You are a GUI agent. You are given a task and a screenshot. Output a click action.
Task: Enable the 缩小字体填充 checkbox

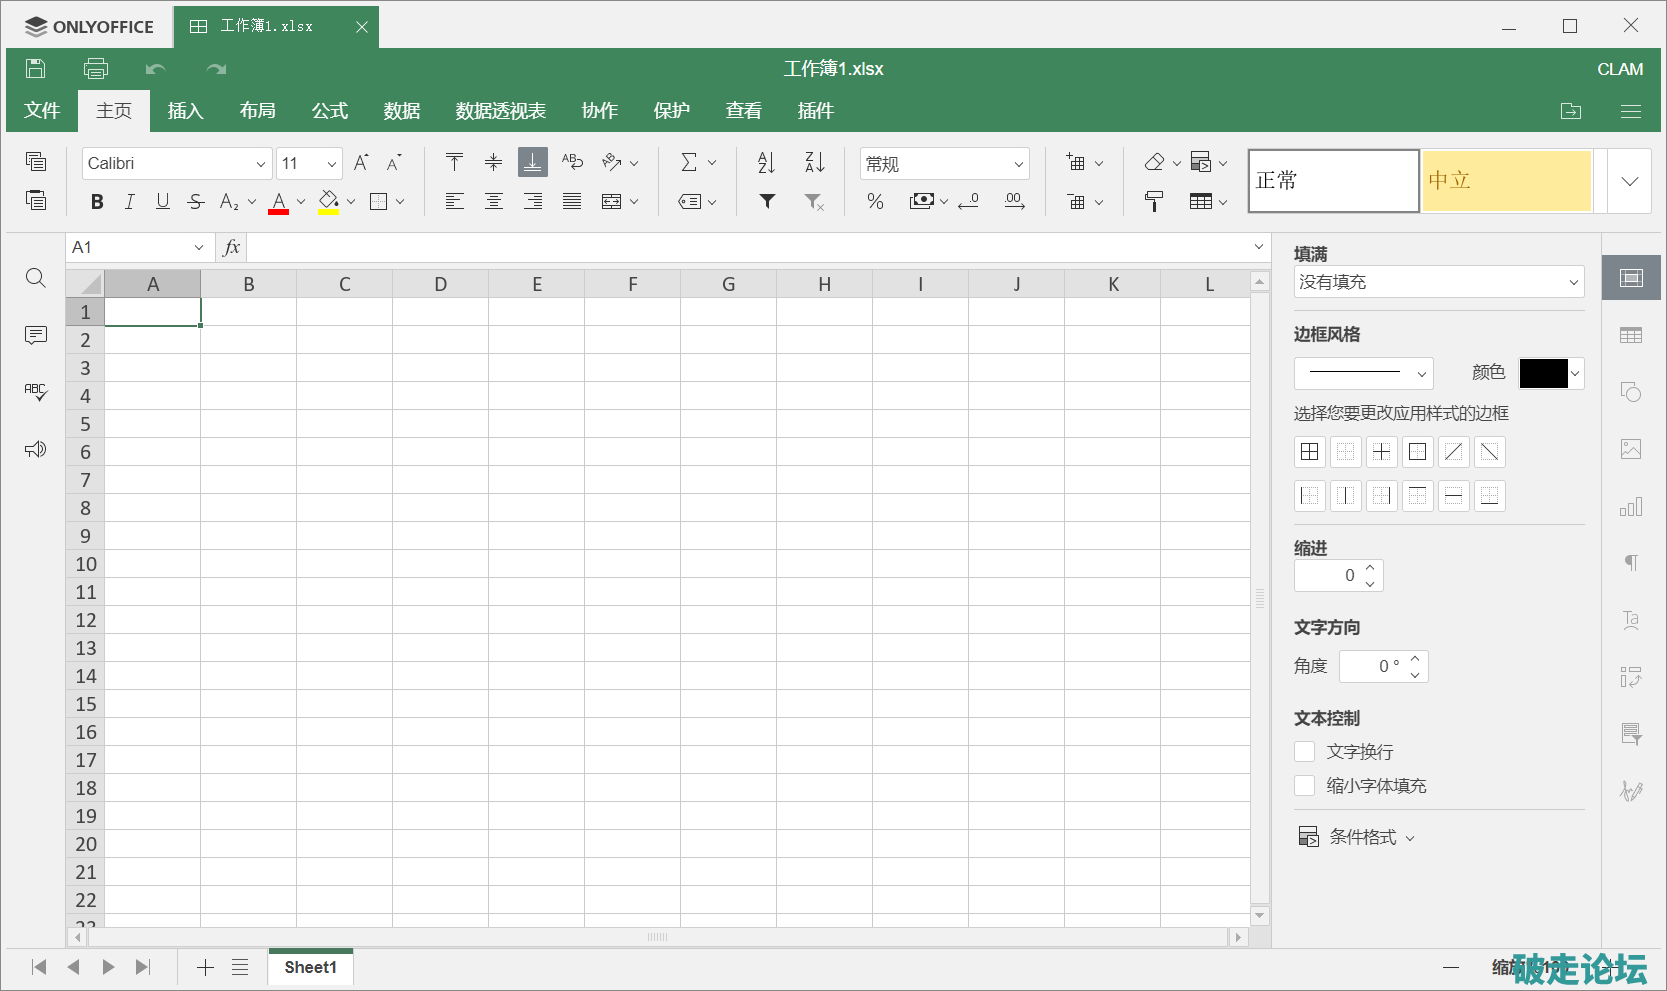point(1305,785)
